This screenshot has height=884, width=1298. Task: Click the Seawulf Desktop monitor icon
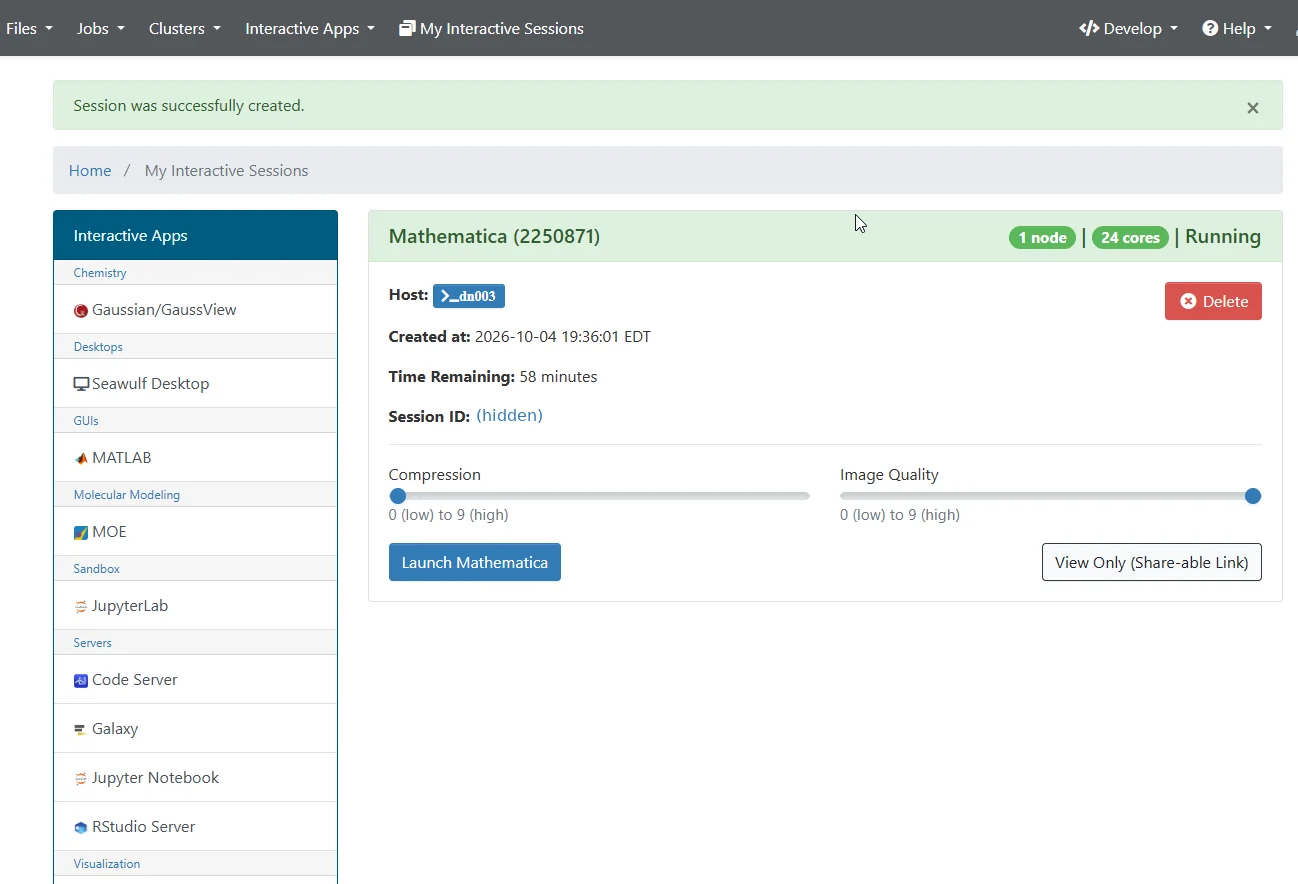pyautogui.click(x=81, y=384)
